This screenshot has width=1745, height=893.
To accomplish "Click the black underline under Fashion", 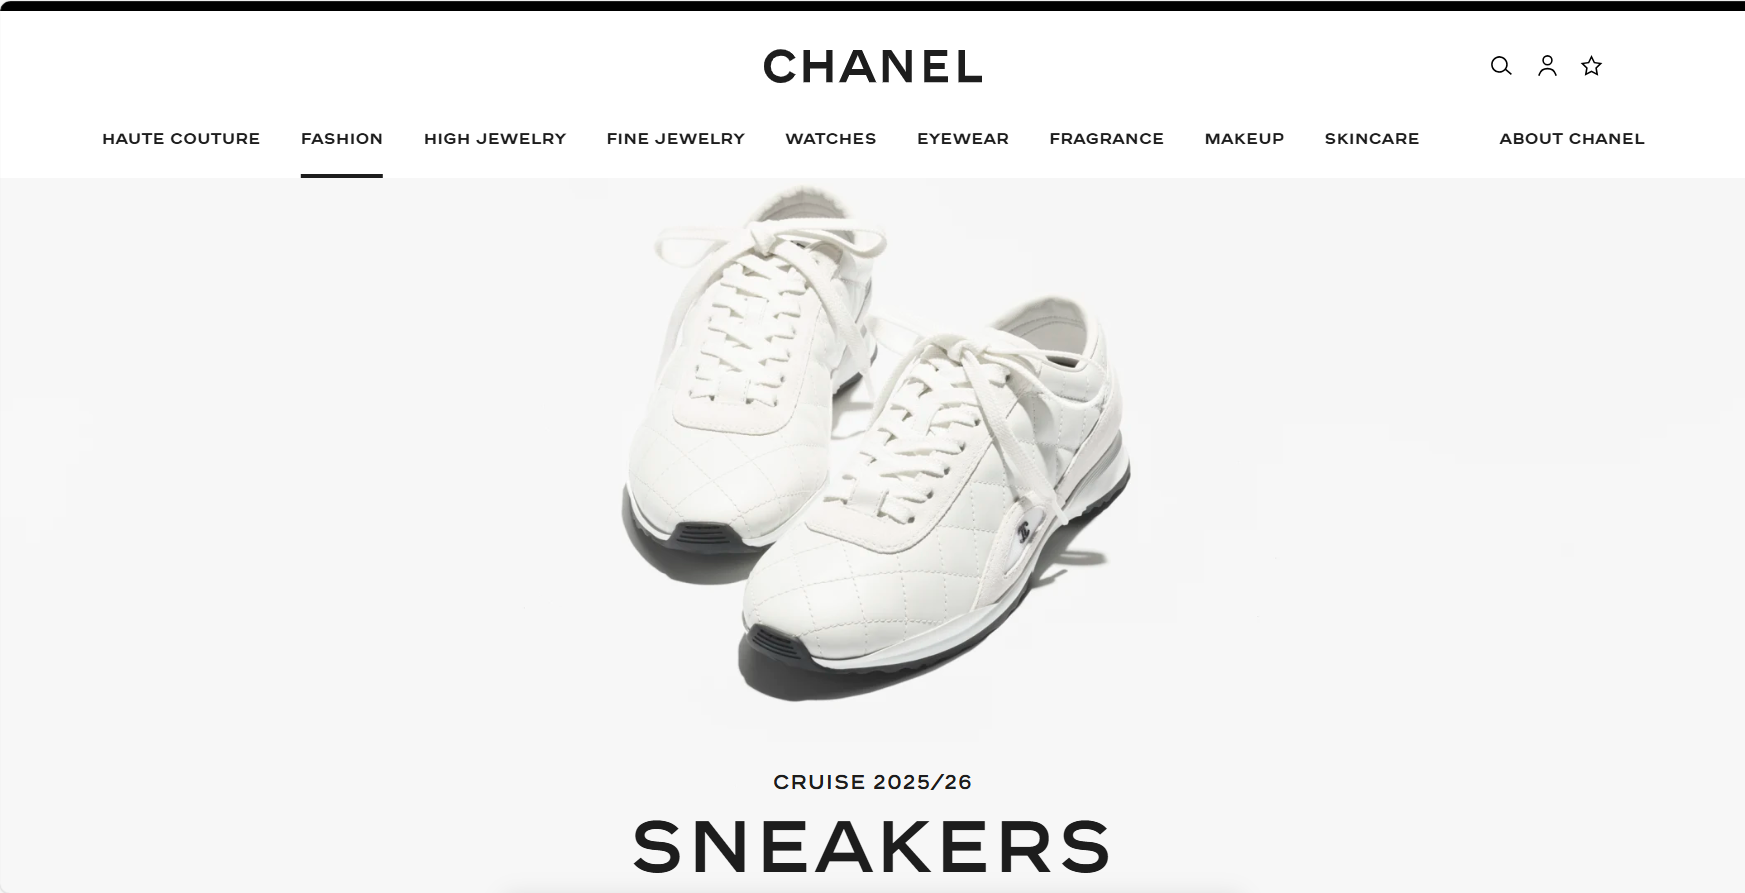I will [x=342, y=176].
